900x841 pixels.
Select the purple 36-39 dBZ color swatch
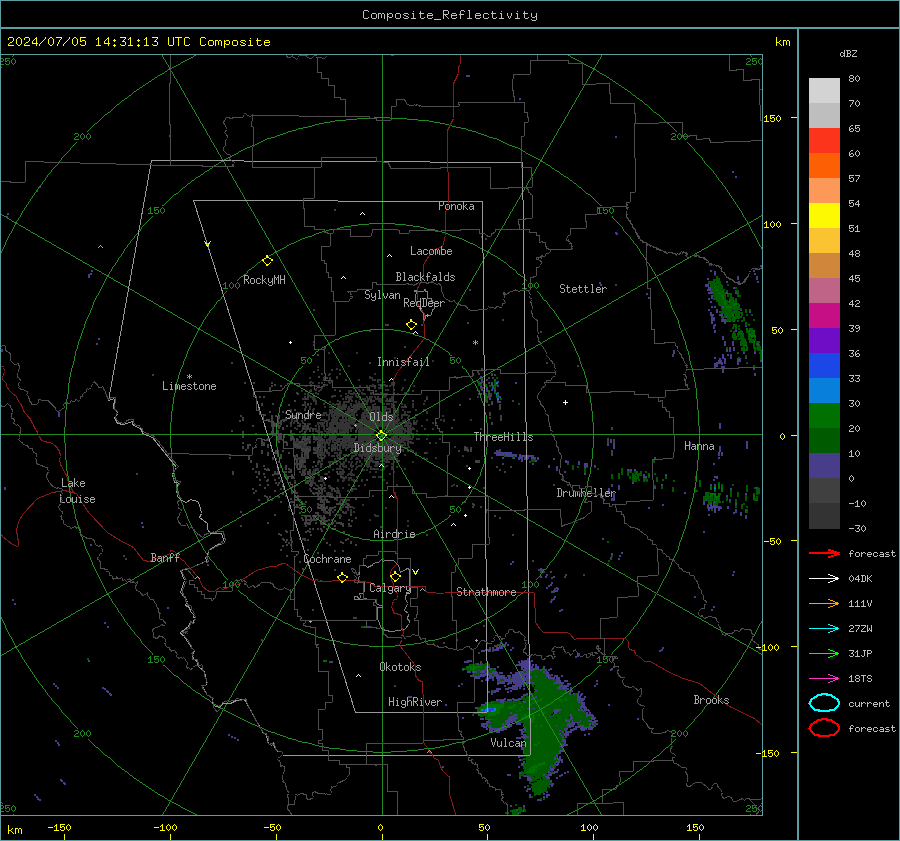824,340
